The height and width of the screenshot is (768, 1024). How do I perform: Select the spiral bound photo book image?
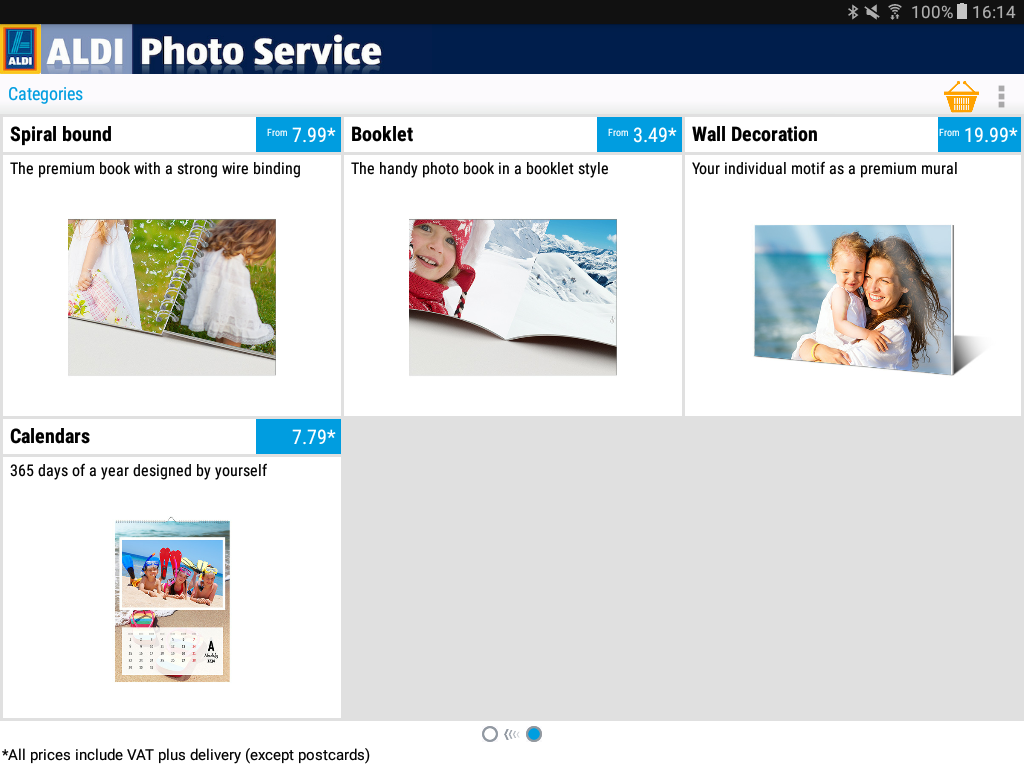click(172, 297)
